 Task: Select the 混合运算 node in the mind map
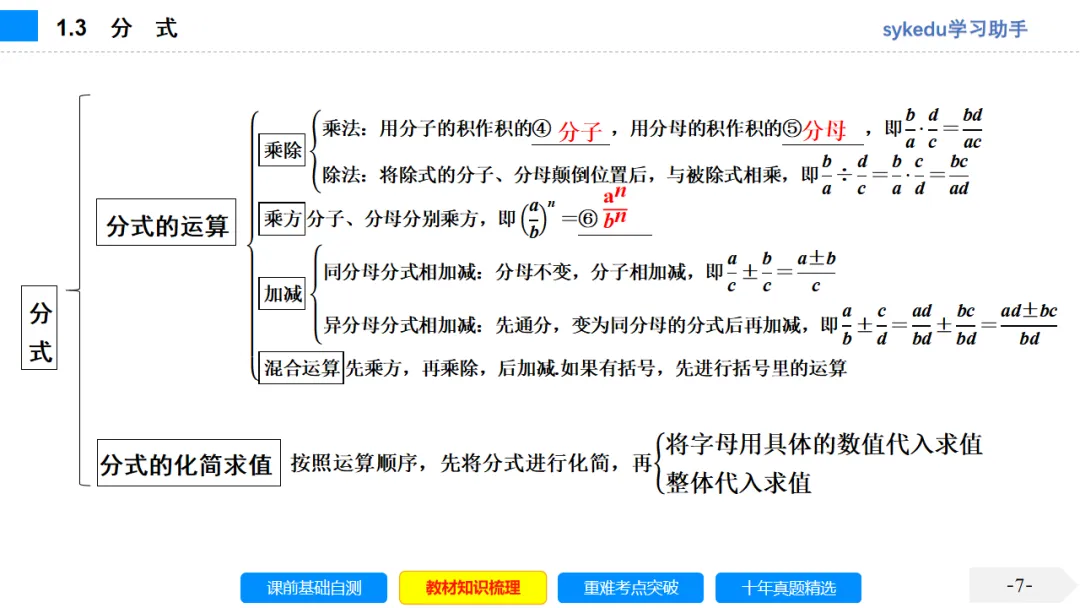[x=298, y=367]
